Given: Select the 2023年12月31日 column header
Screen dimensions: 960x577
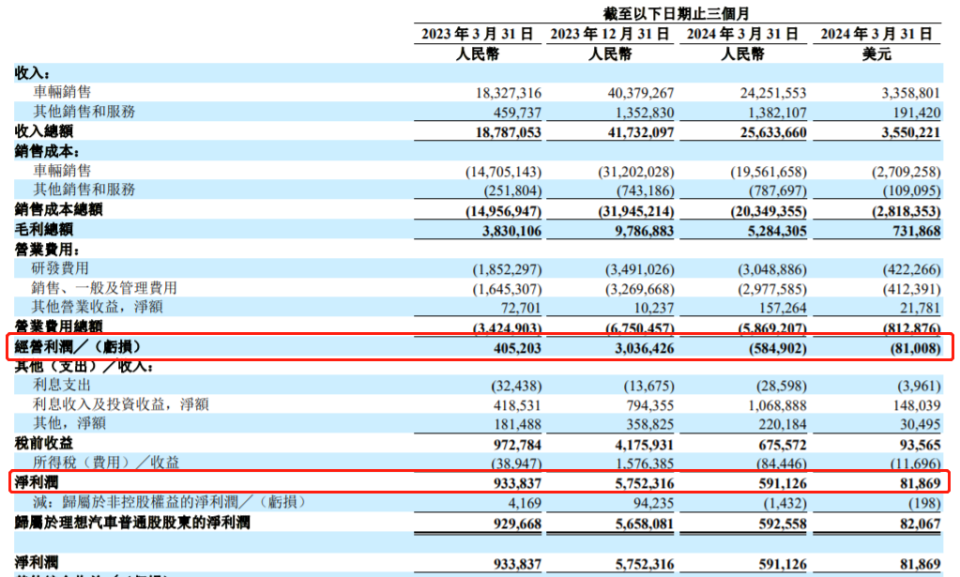Looking at the screenshot, I should [609, 33].
